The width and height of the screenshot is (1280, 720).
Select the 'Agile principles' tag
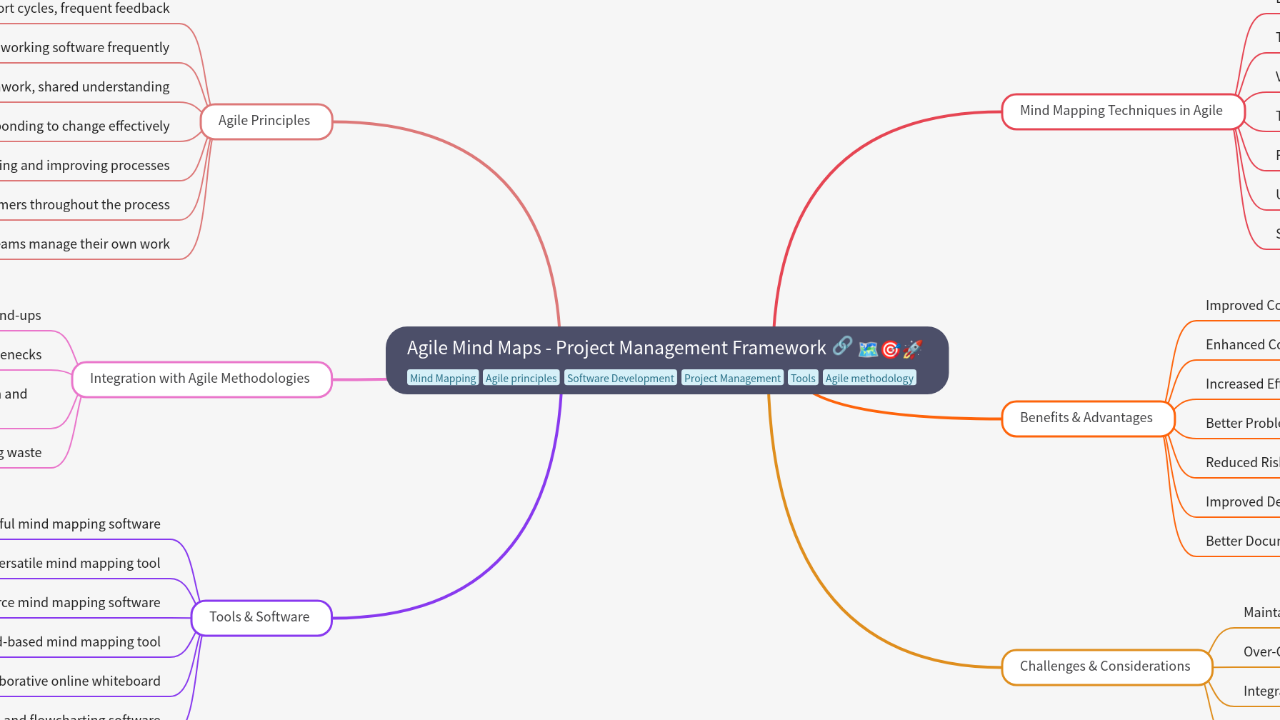pyautogui.click(x=521, y=378)
